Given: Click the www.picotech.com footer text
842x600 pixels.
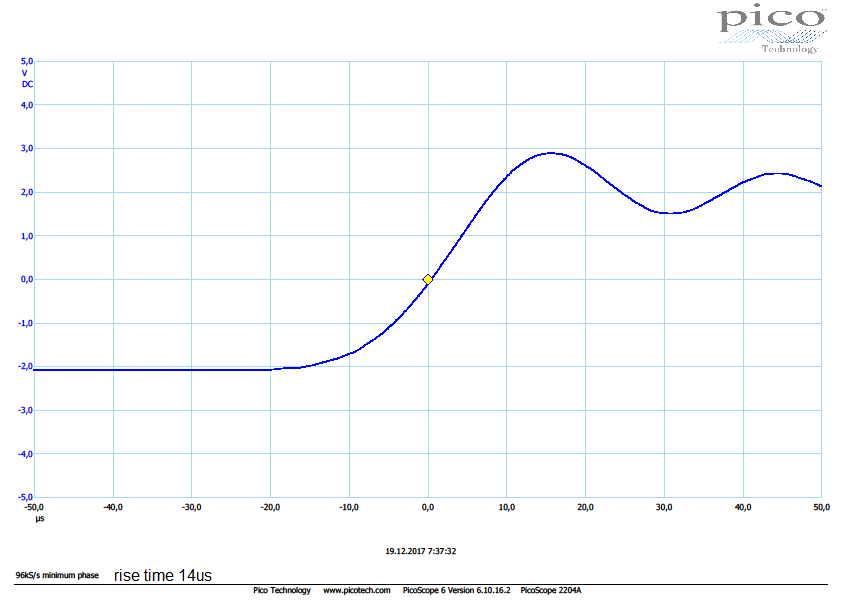Looking at the screenshot, I should (x=357, y=590).
